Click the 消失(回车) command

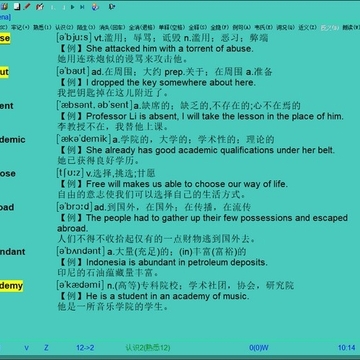pyautogui.click(x=112, y=27)
